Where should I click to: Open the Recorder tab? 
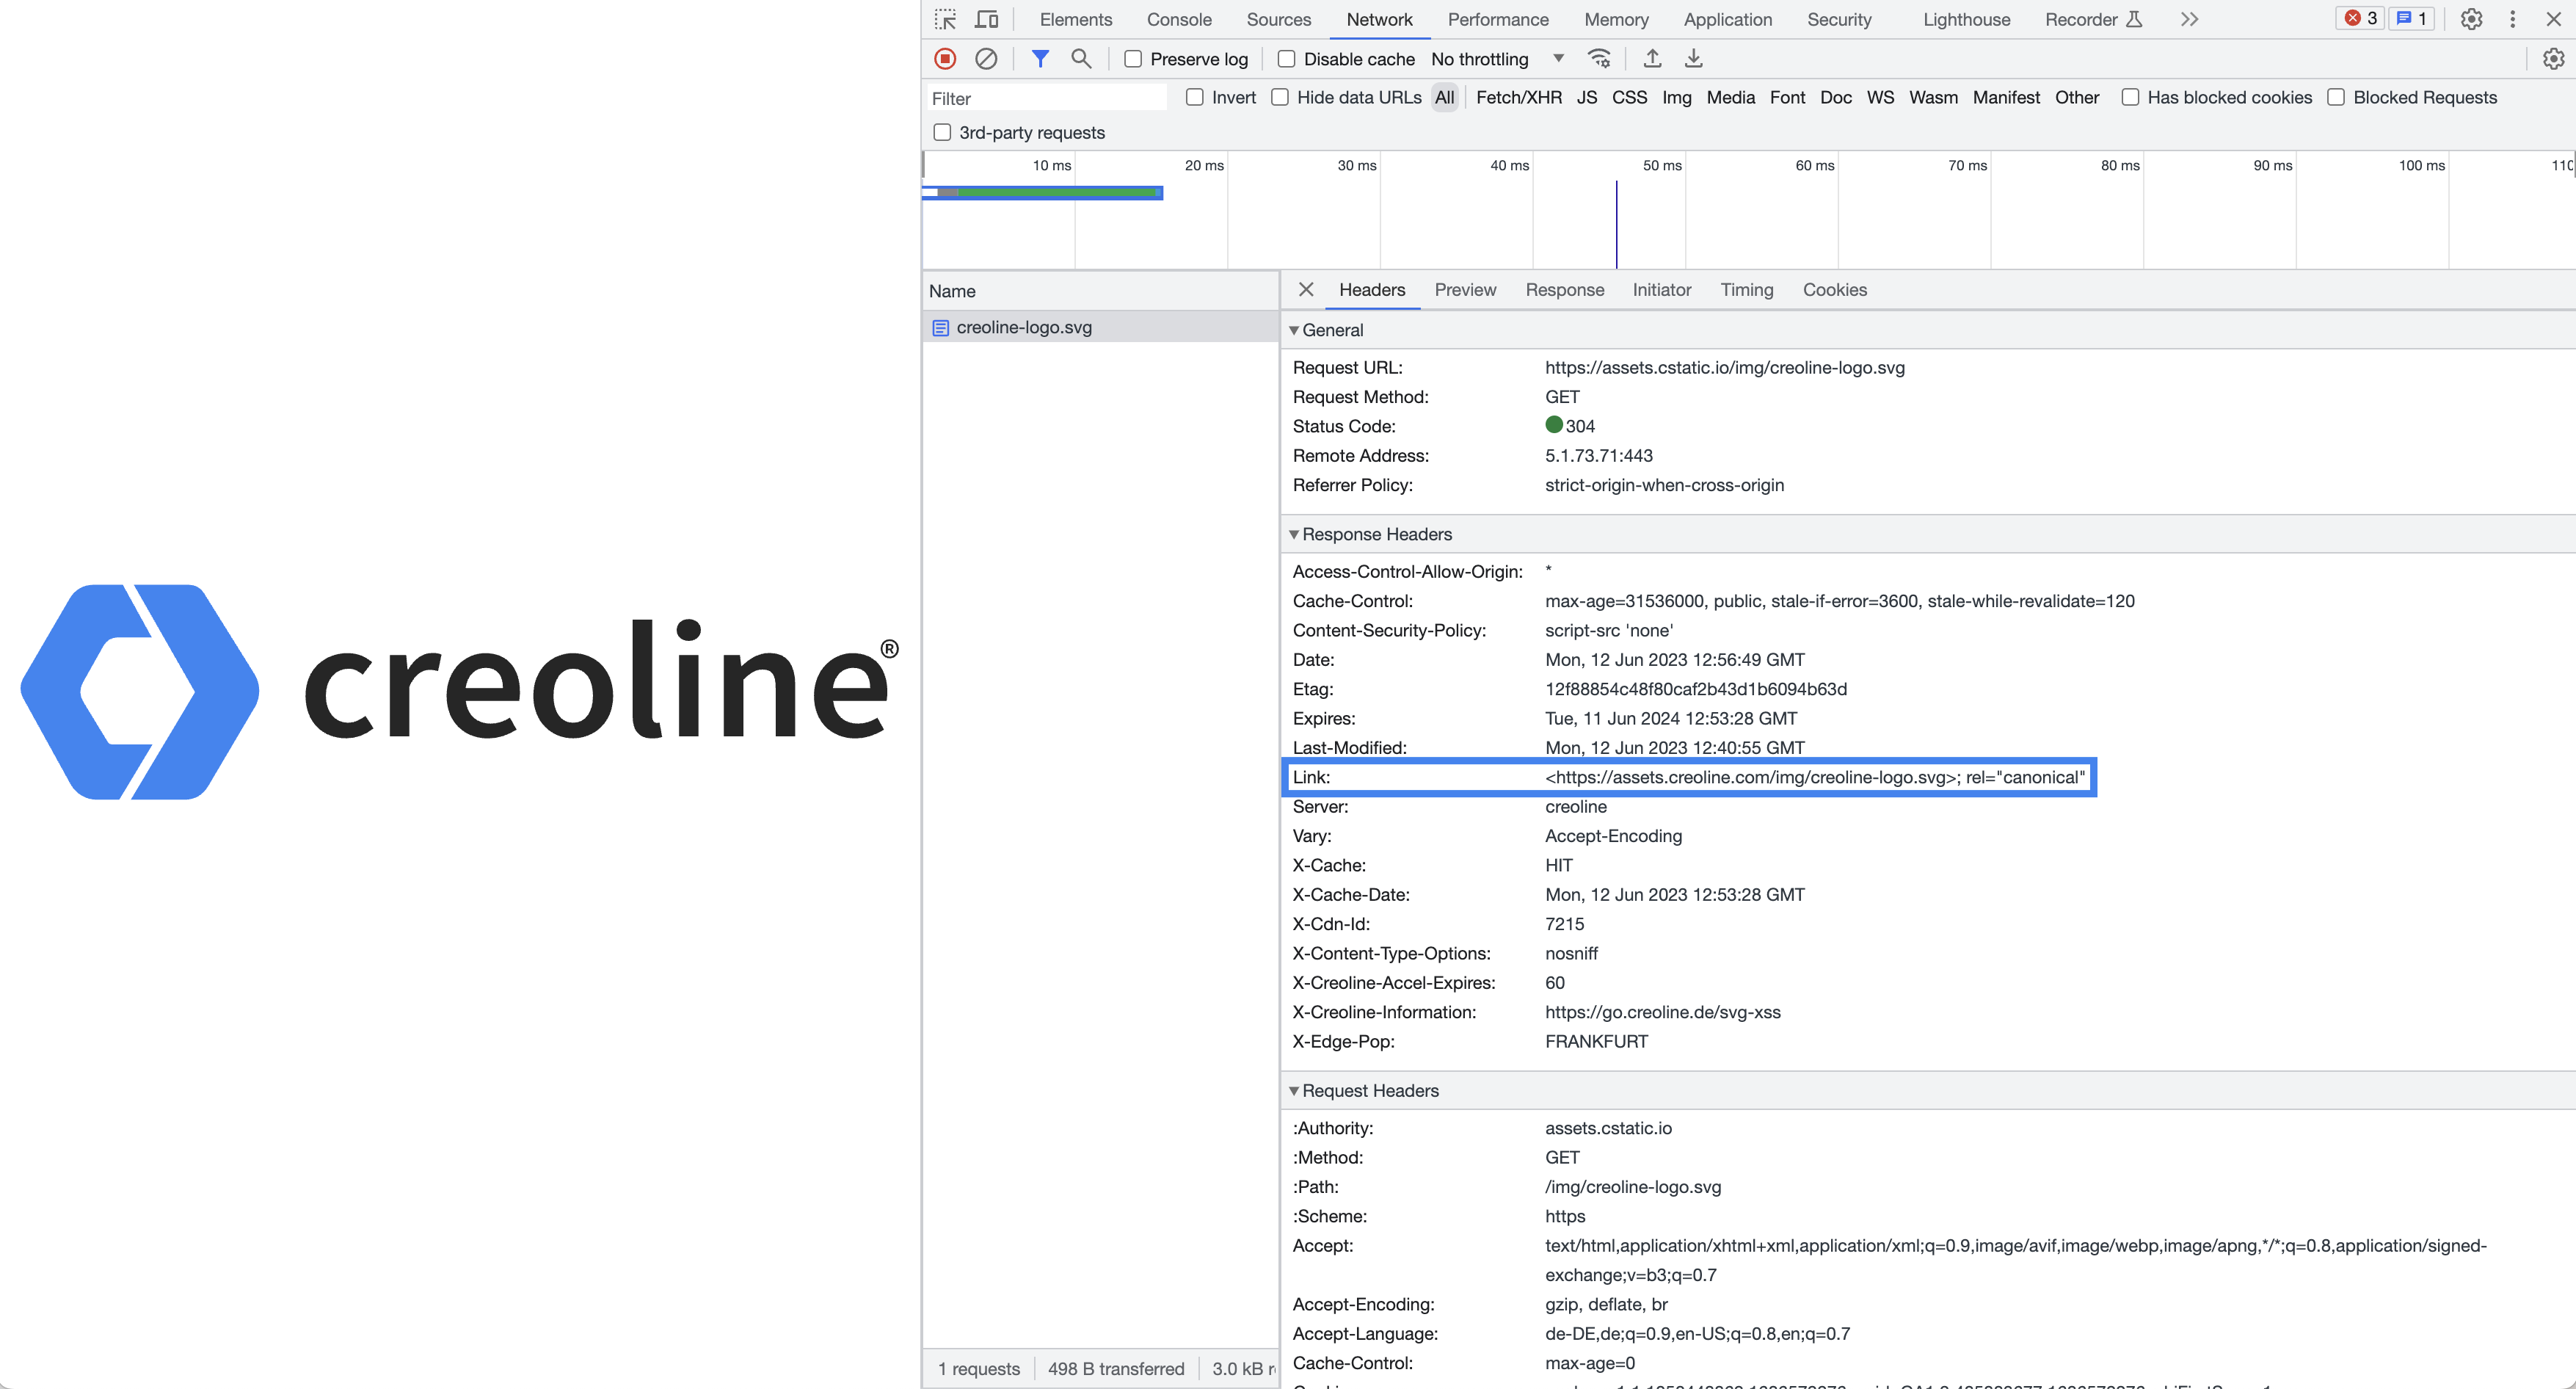[x=2092, y=19]
